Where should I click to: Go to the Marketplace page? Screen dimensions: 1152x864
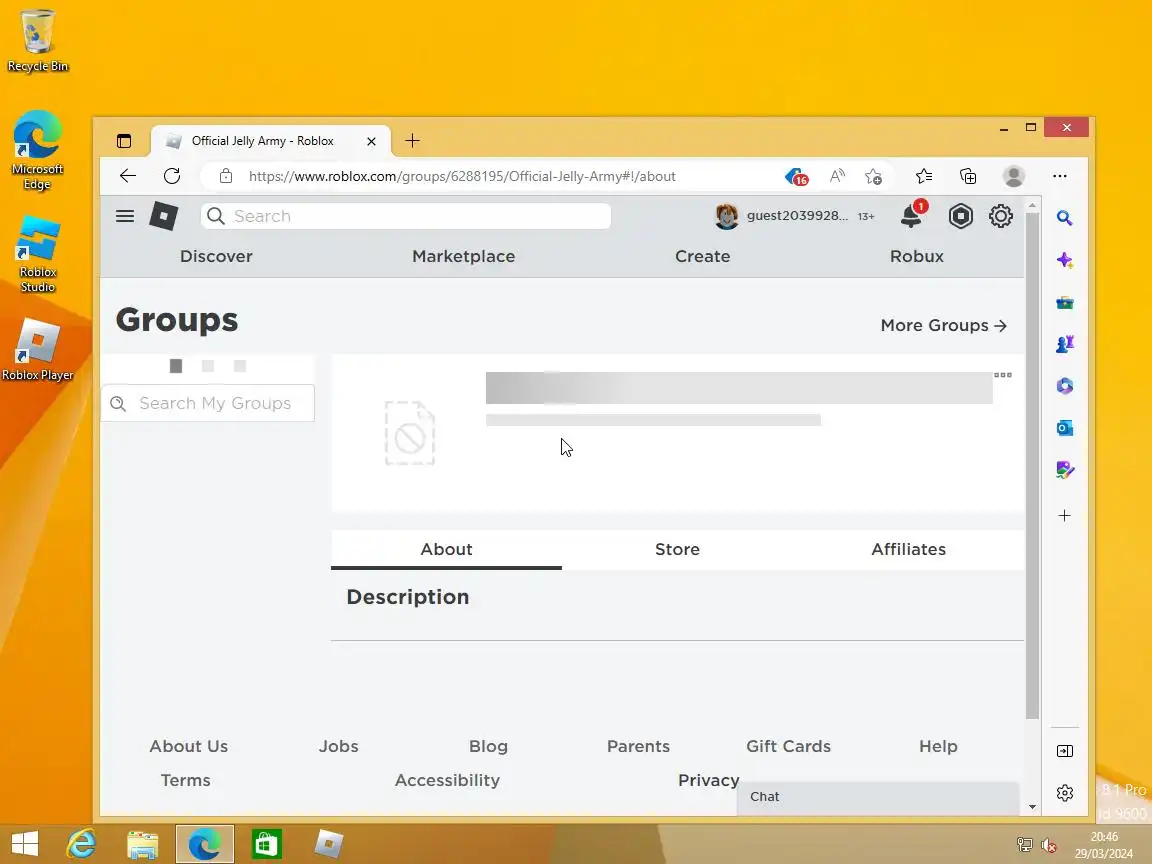pos(464,256)
